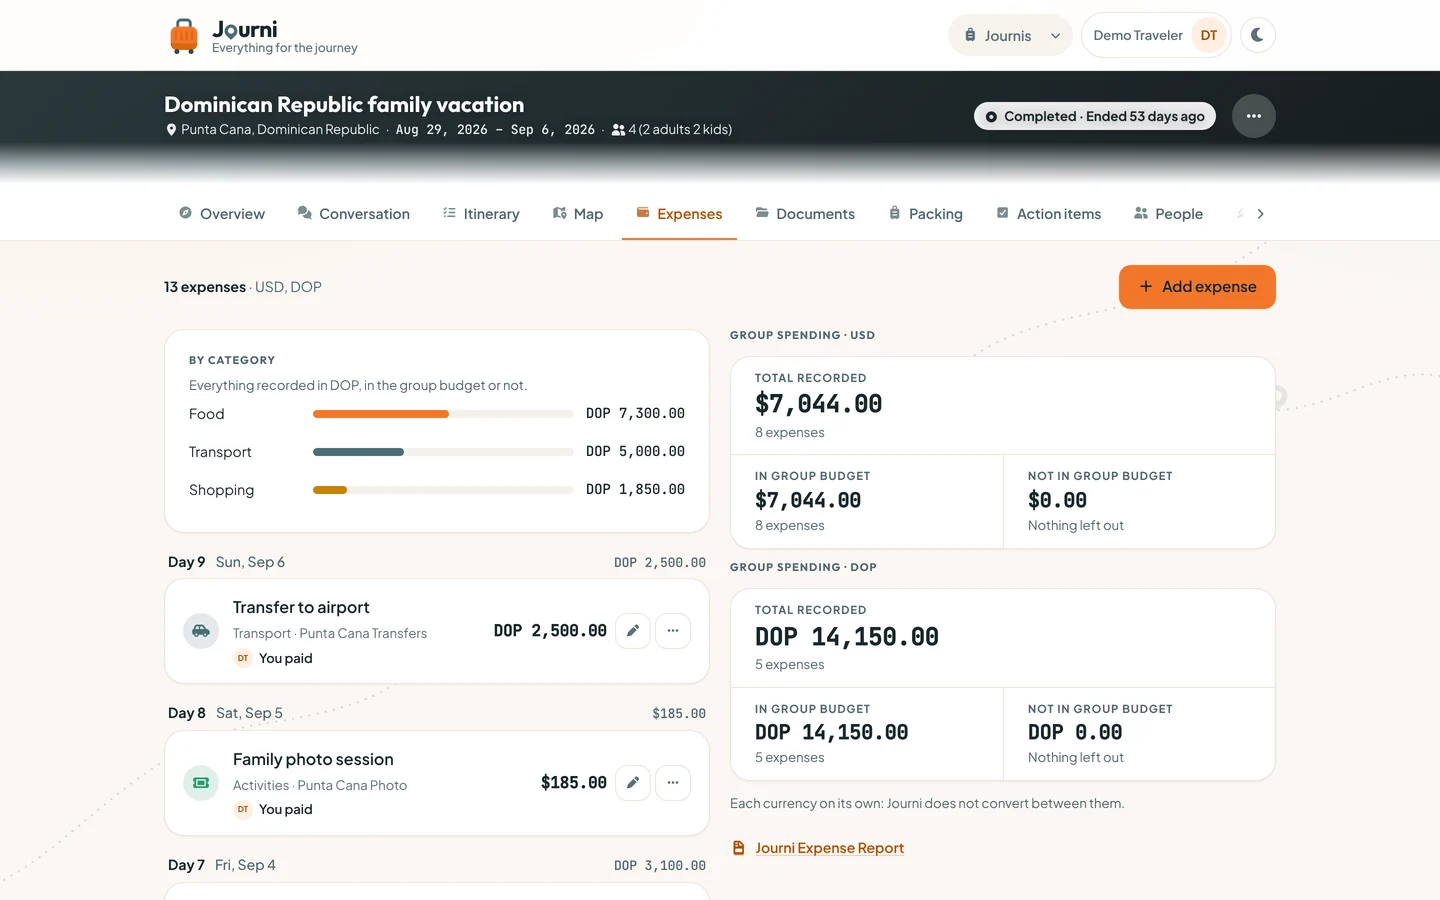Click the location pin icon near Punta Cana
Viewport: 1440px width, 900px height.
(x=171, y=130)
